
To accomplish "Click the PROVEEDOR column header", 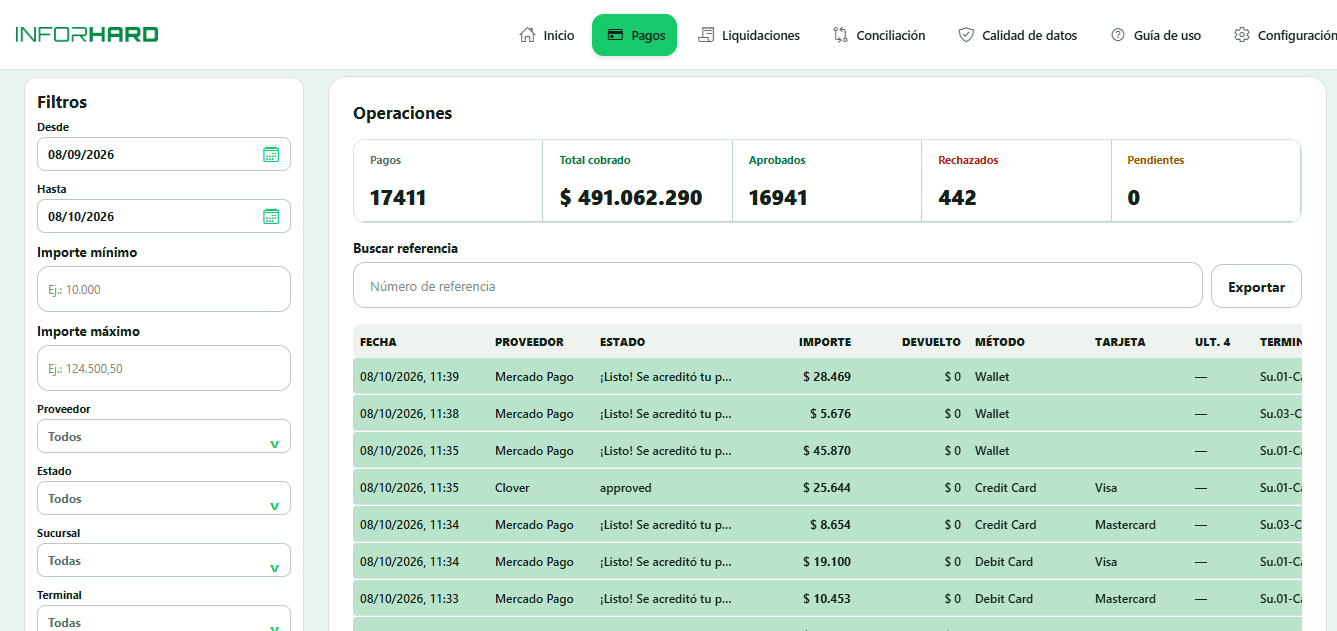I will tap(529, 342).
